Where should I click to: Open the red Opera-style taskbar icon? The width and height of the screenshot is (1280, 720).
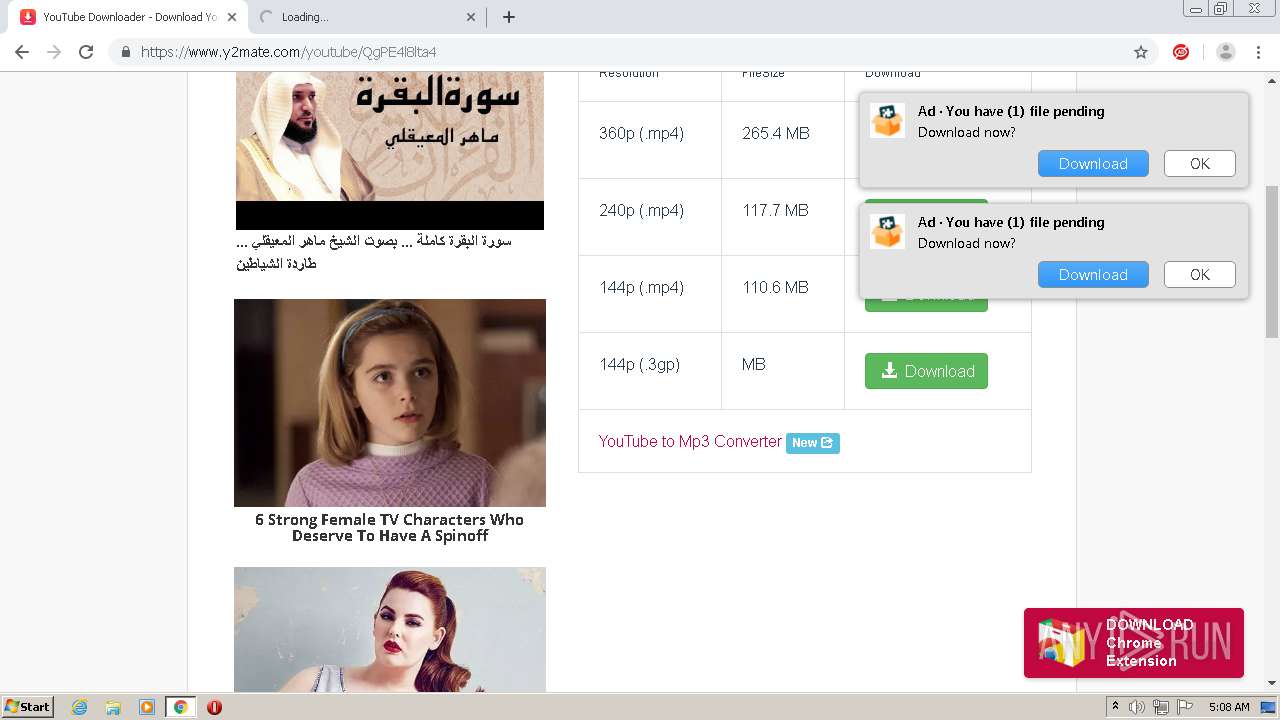click(214, 707)
